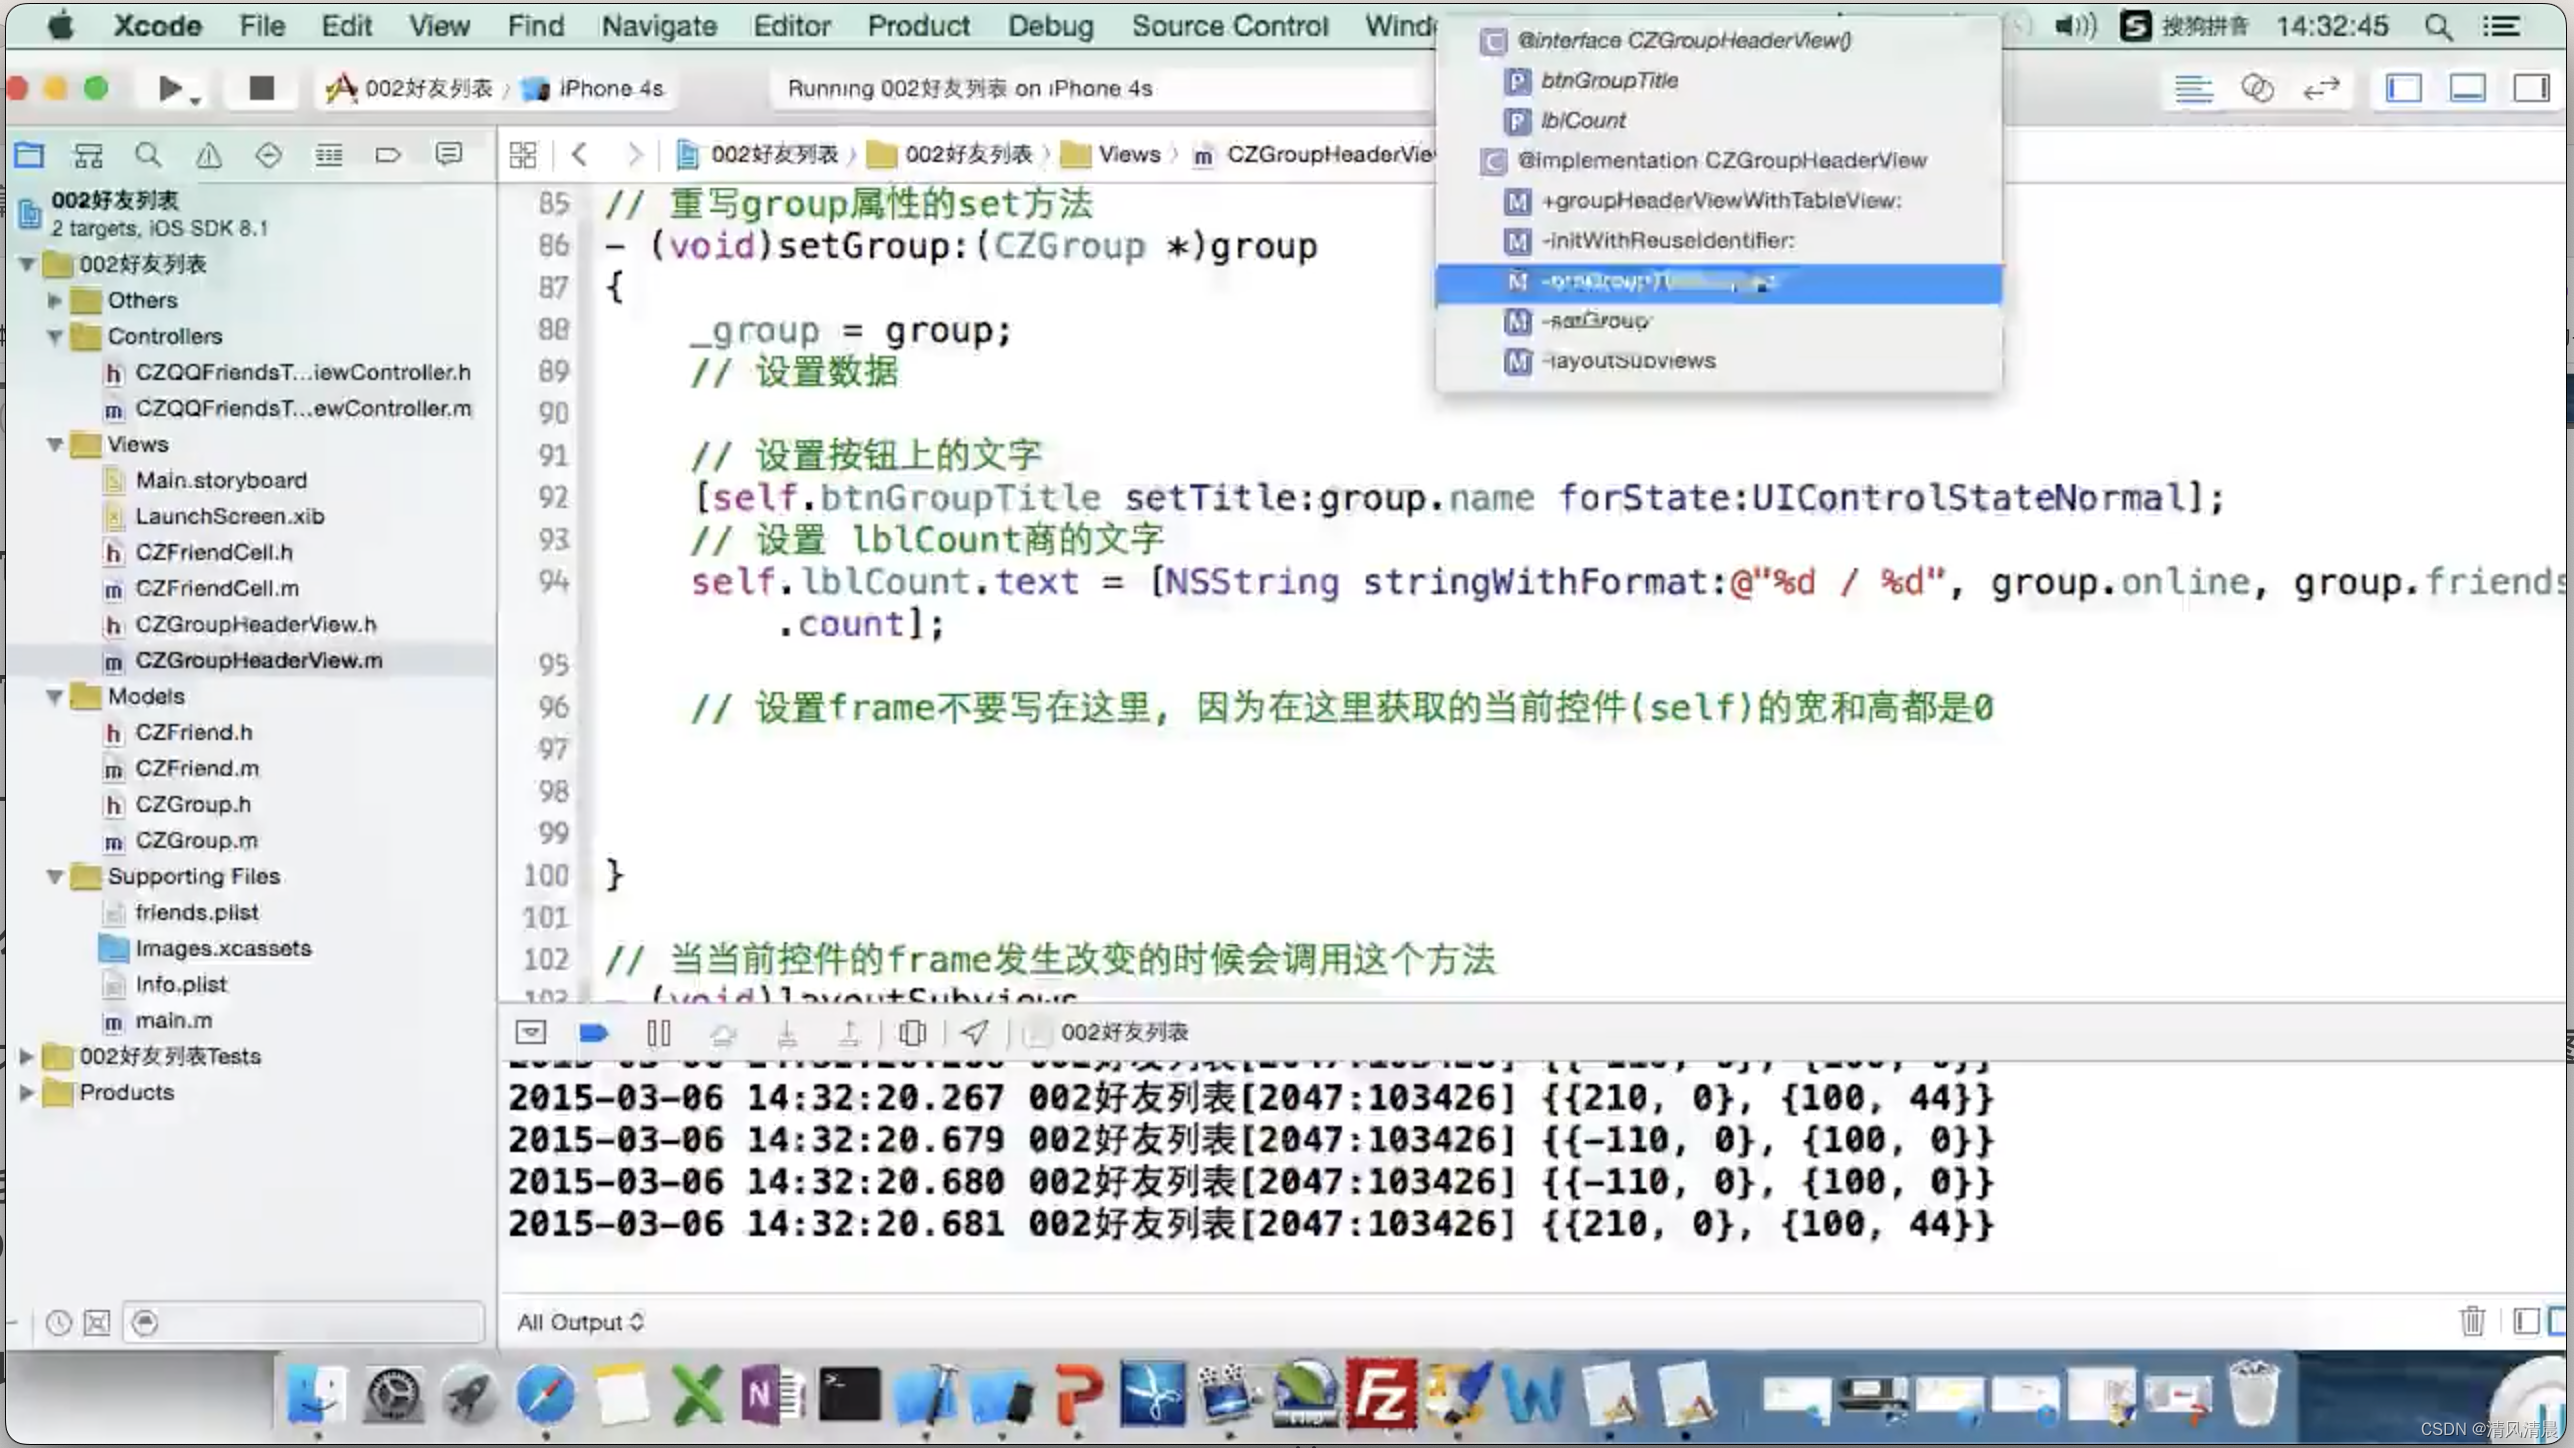The height and width of the screenshot is (1448, 2574).
Task: Open the Symbol navigator icon
Action: point(88,155)
